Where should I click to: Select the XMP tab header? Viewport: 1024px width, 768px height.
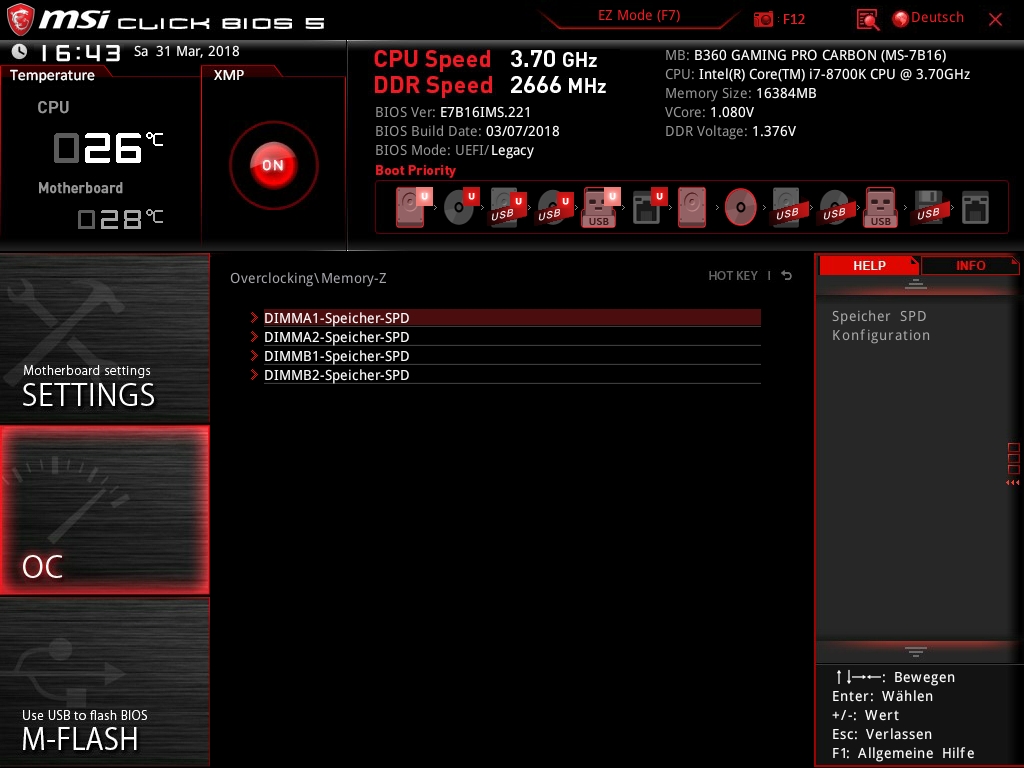[x=229, y=75]
